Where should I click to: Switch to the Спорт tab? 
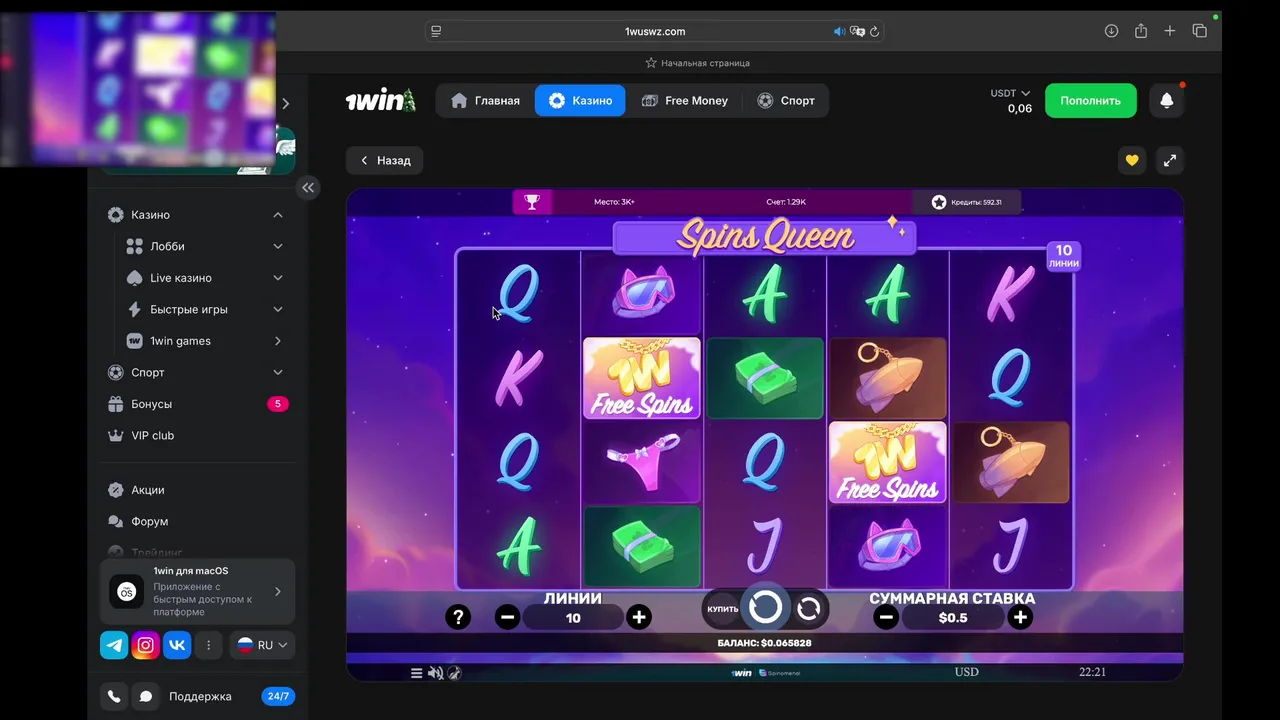pos(786,101)
